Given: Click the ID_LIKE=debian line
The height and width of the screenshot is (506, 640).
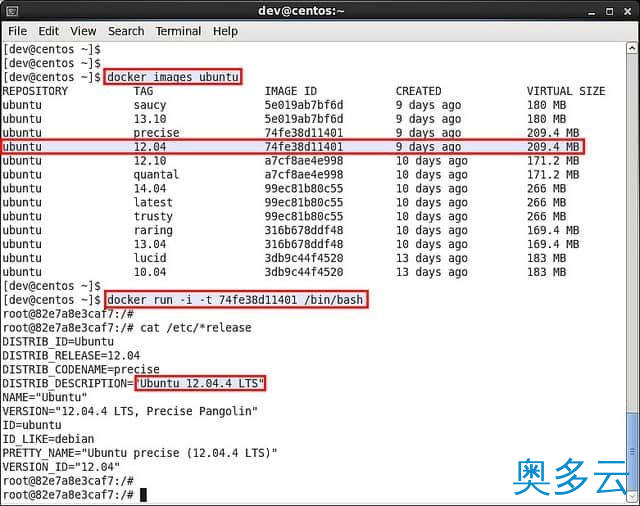Looking at the screenshot, I should [48, 439].
